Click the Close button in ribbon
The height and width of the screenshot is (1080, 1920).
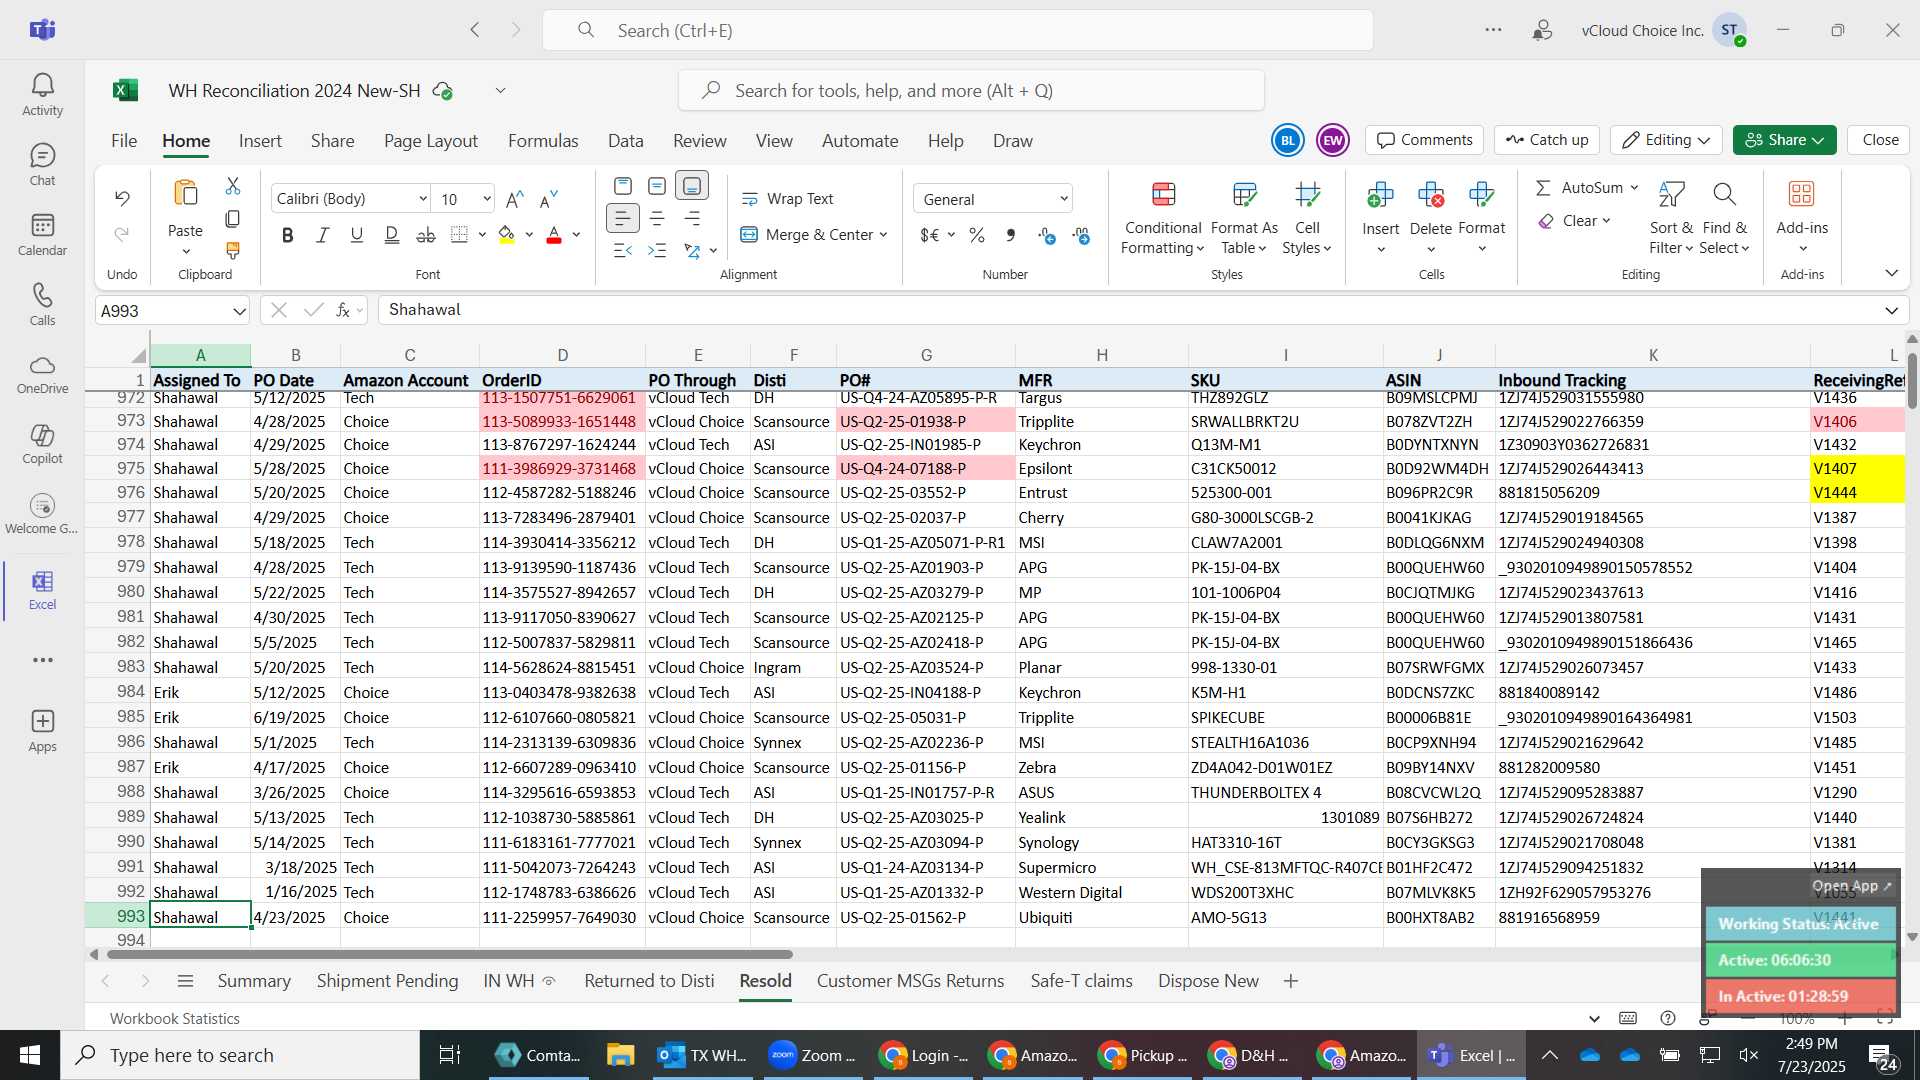tap(1880, 140)
